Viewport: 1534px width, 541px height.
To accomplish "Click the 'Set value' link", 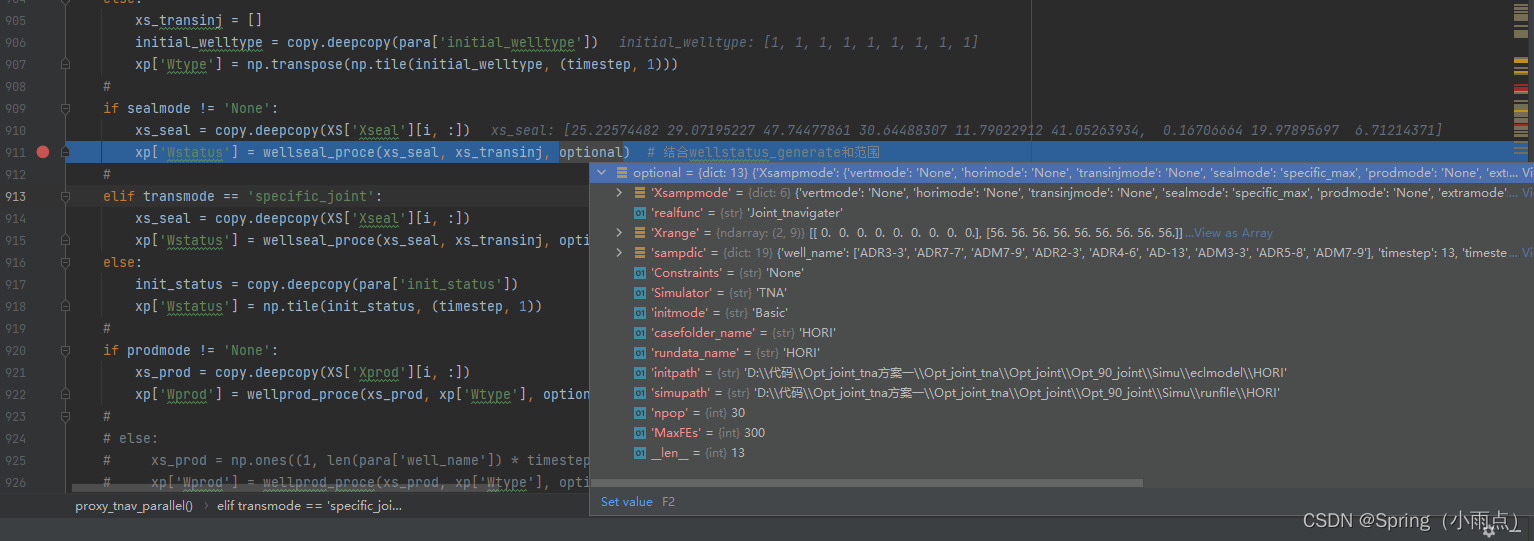I will [626, 502].
